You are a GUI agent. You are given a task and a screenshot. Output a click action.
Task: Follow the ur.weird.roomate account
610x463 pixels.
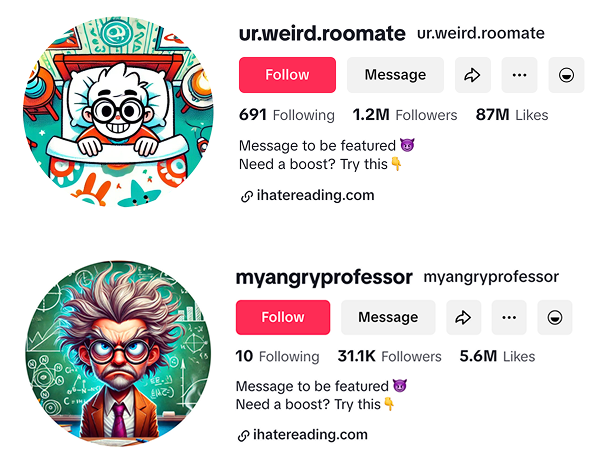287,75
